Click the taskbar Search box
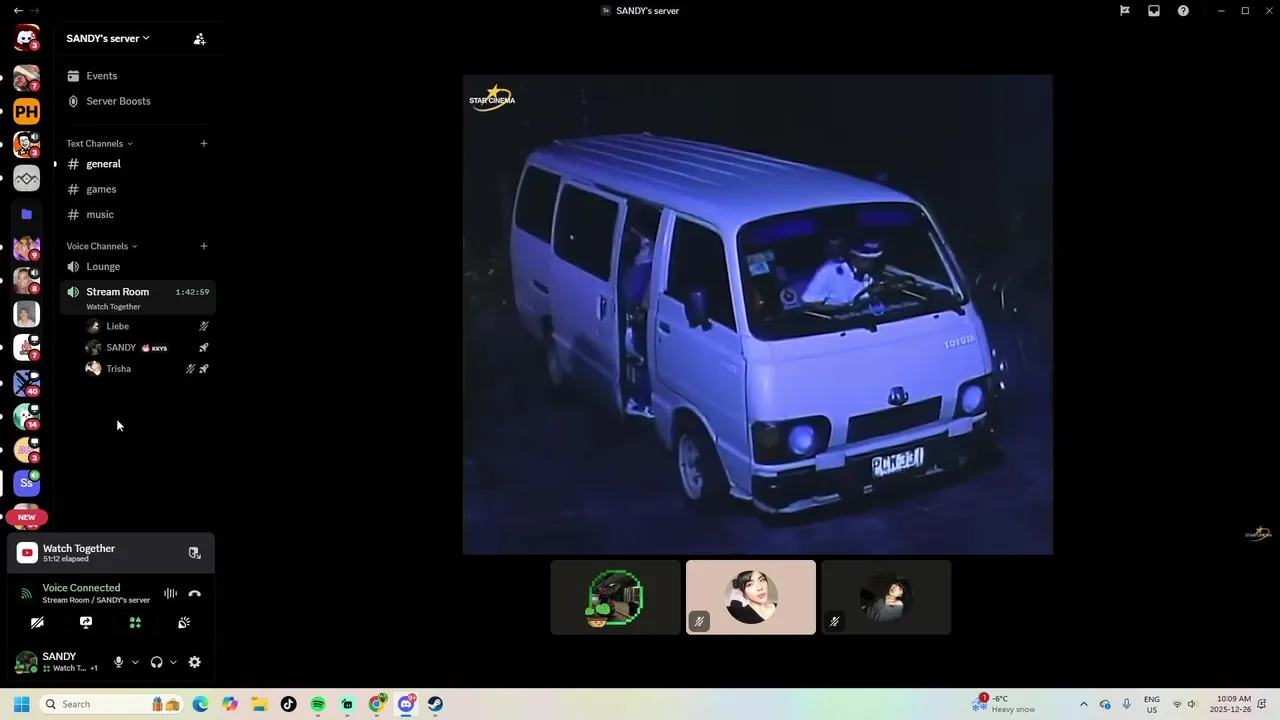 [110, 704]
